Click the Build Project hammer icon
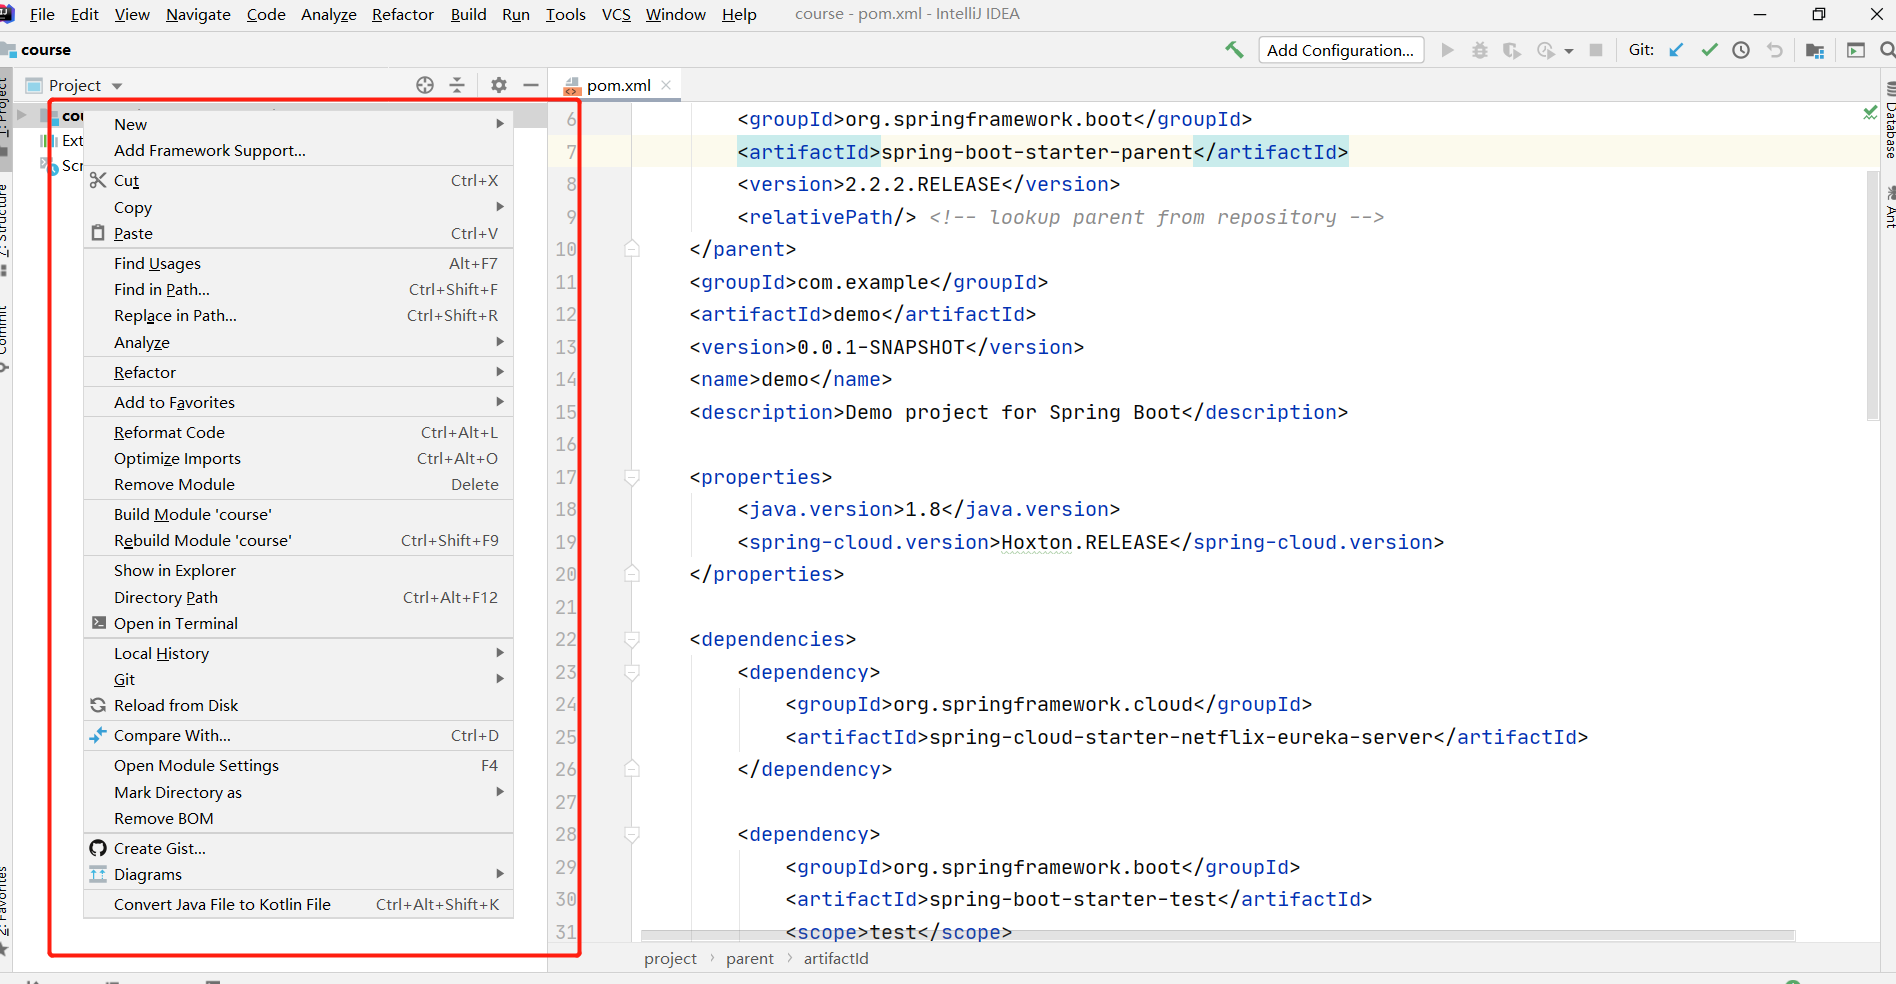The width and height of the screenshot is (1896, 984). [x=1234, y=50]
